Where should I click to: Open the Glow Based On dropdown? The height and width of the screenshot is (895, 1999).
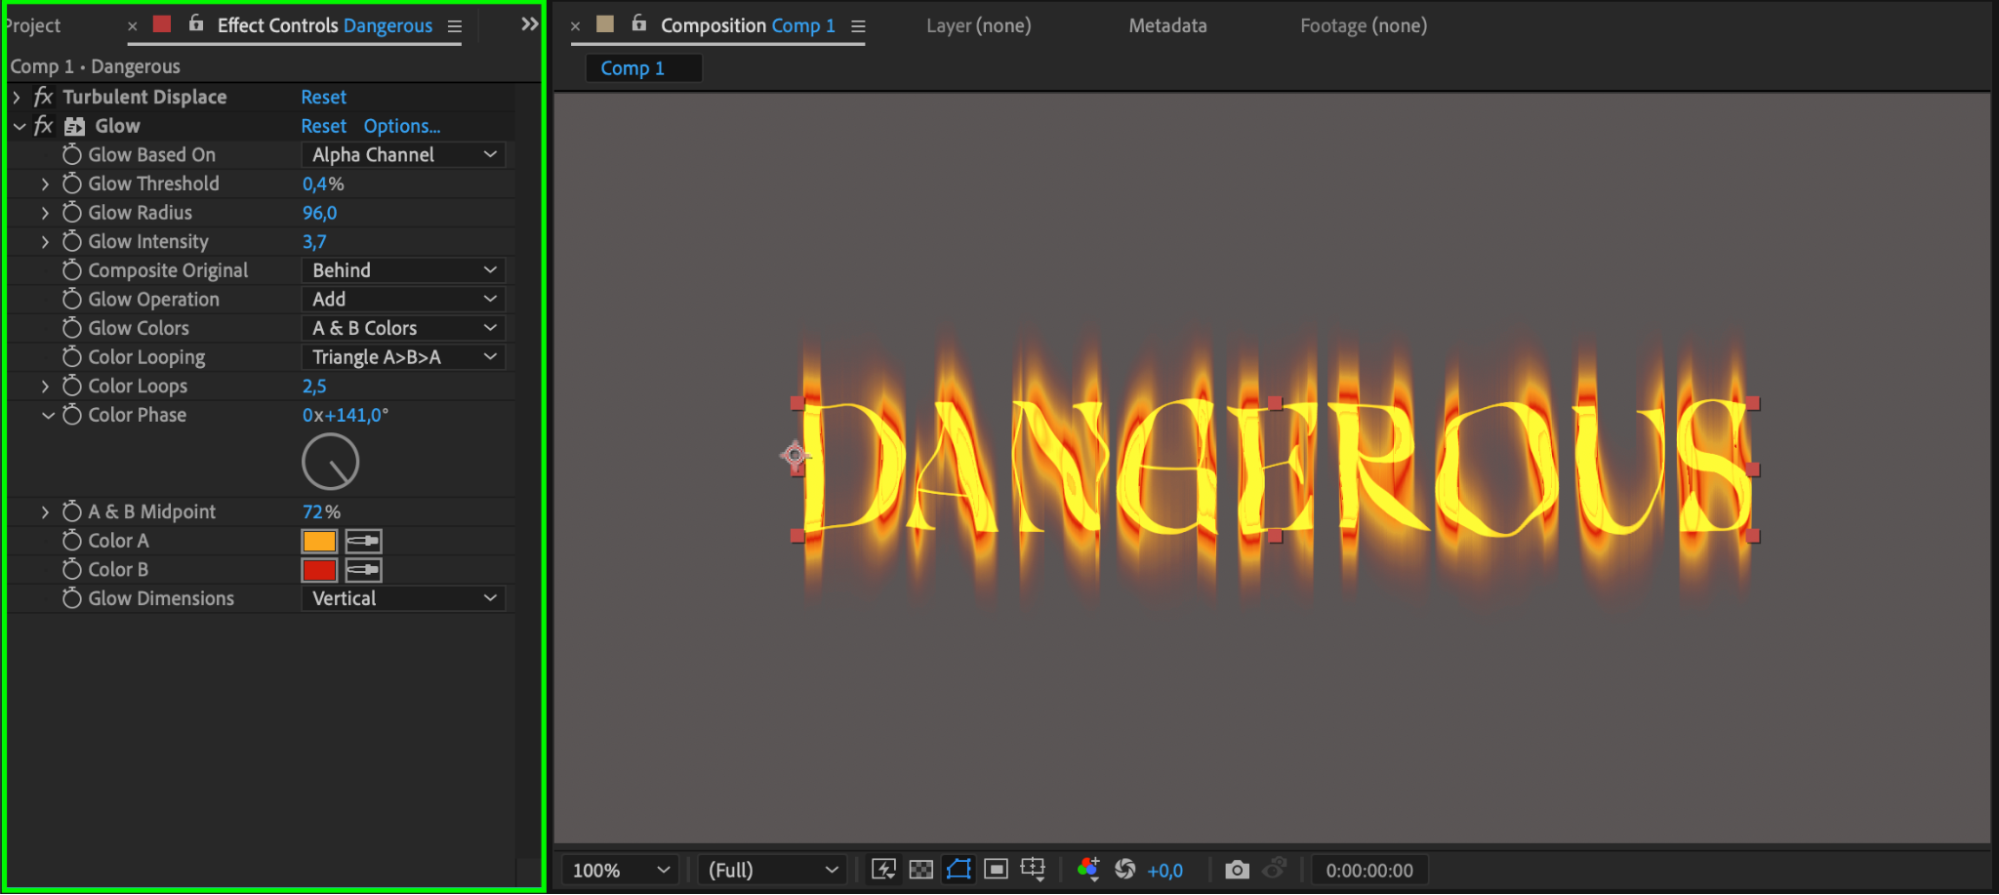pyautogui.click(x=403, y=155)
